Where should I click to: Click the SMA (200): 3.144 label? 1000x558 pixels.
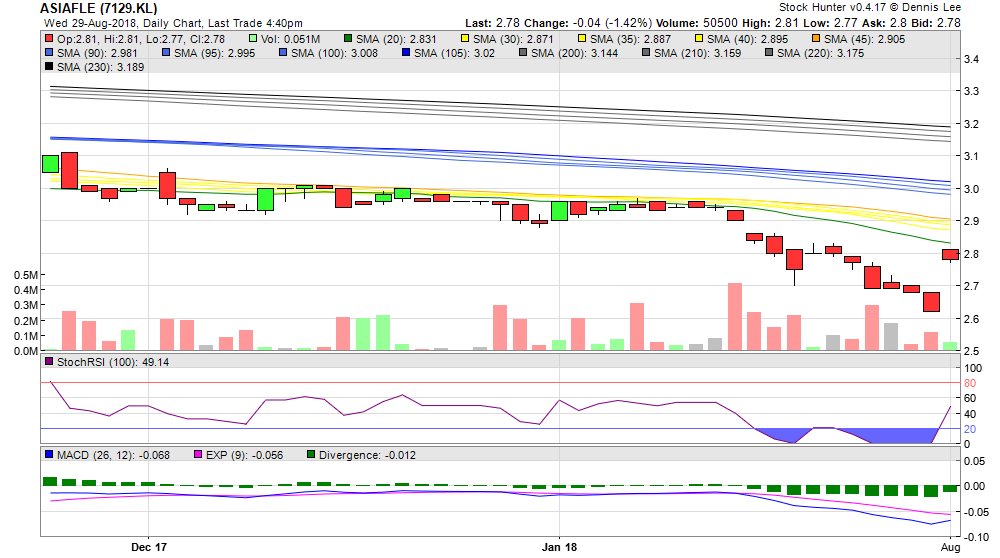coord(575,53)
